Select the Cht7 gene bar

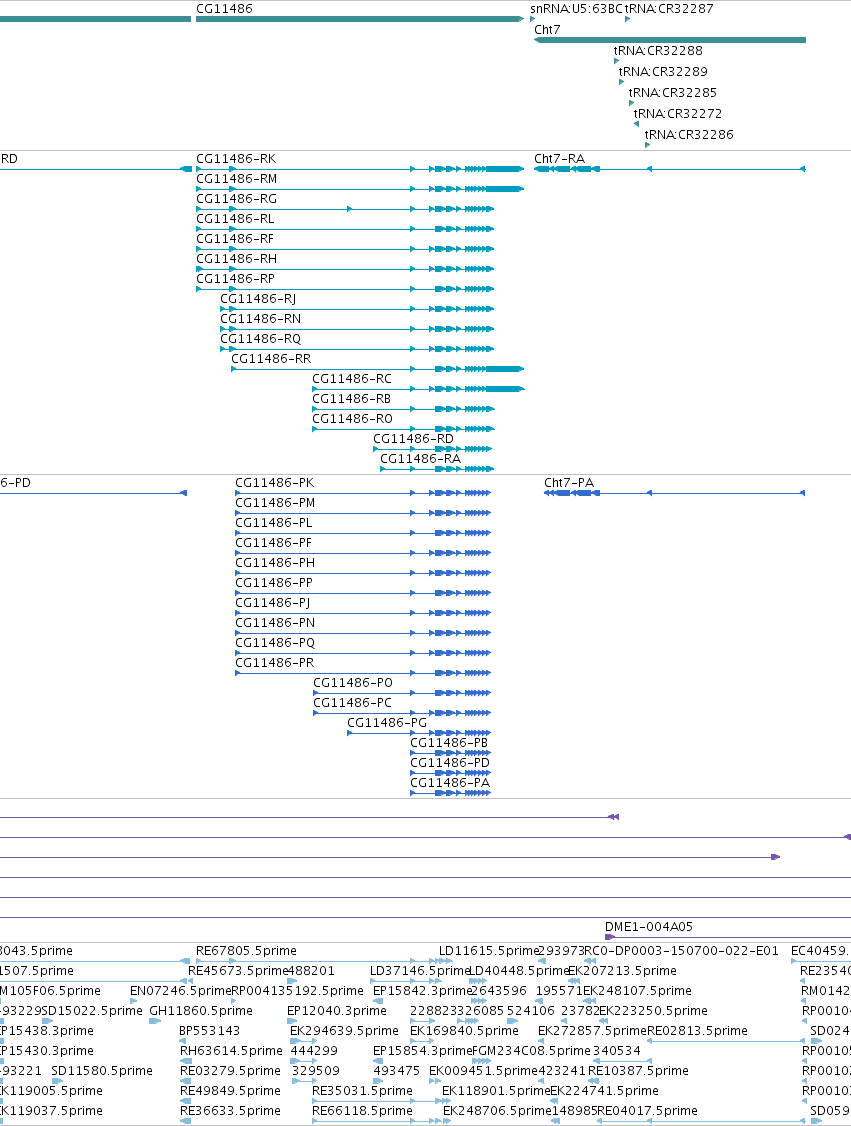tap(670, 40)
